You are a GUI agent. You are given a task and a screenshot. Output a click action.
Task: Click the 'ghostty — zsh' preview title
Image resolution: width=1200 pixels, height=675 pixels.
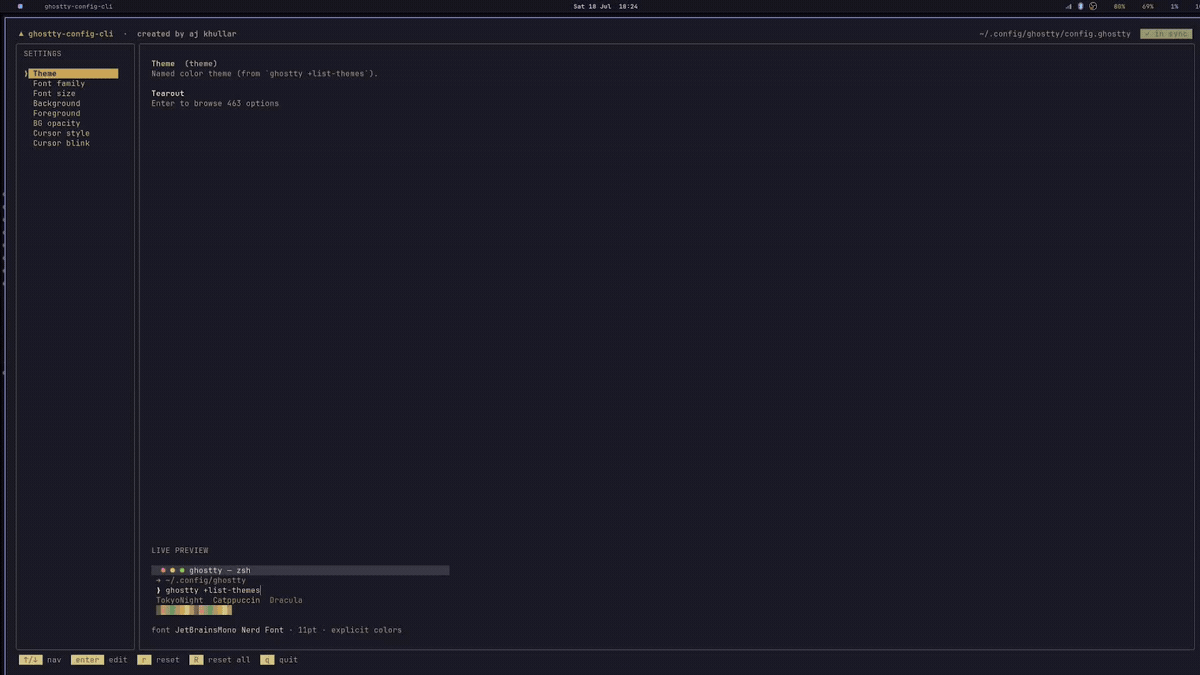pos(220,570)
